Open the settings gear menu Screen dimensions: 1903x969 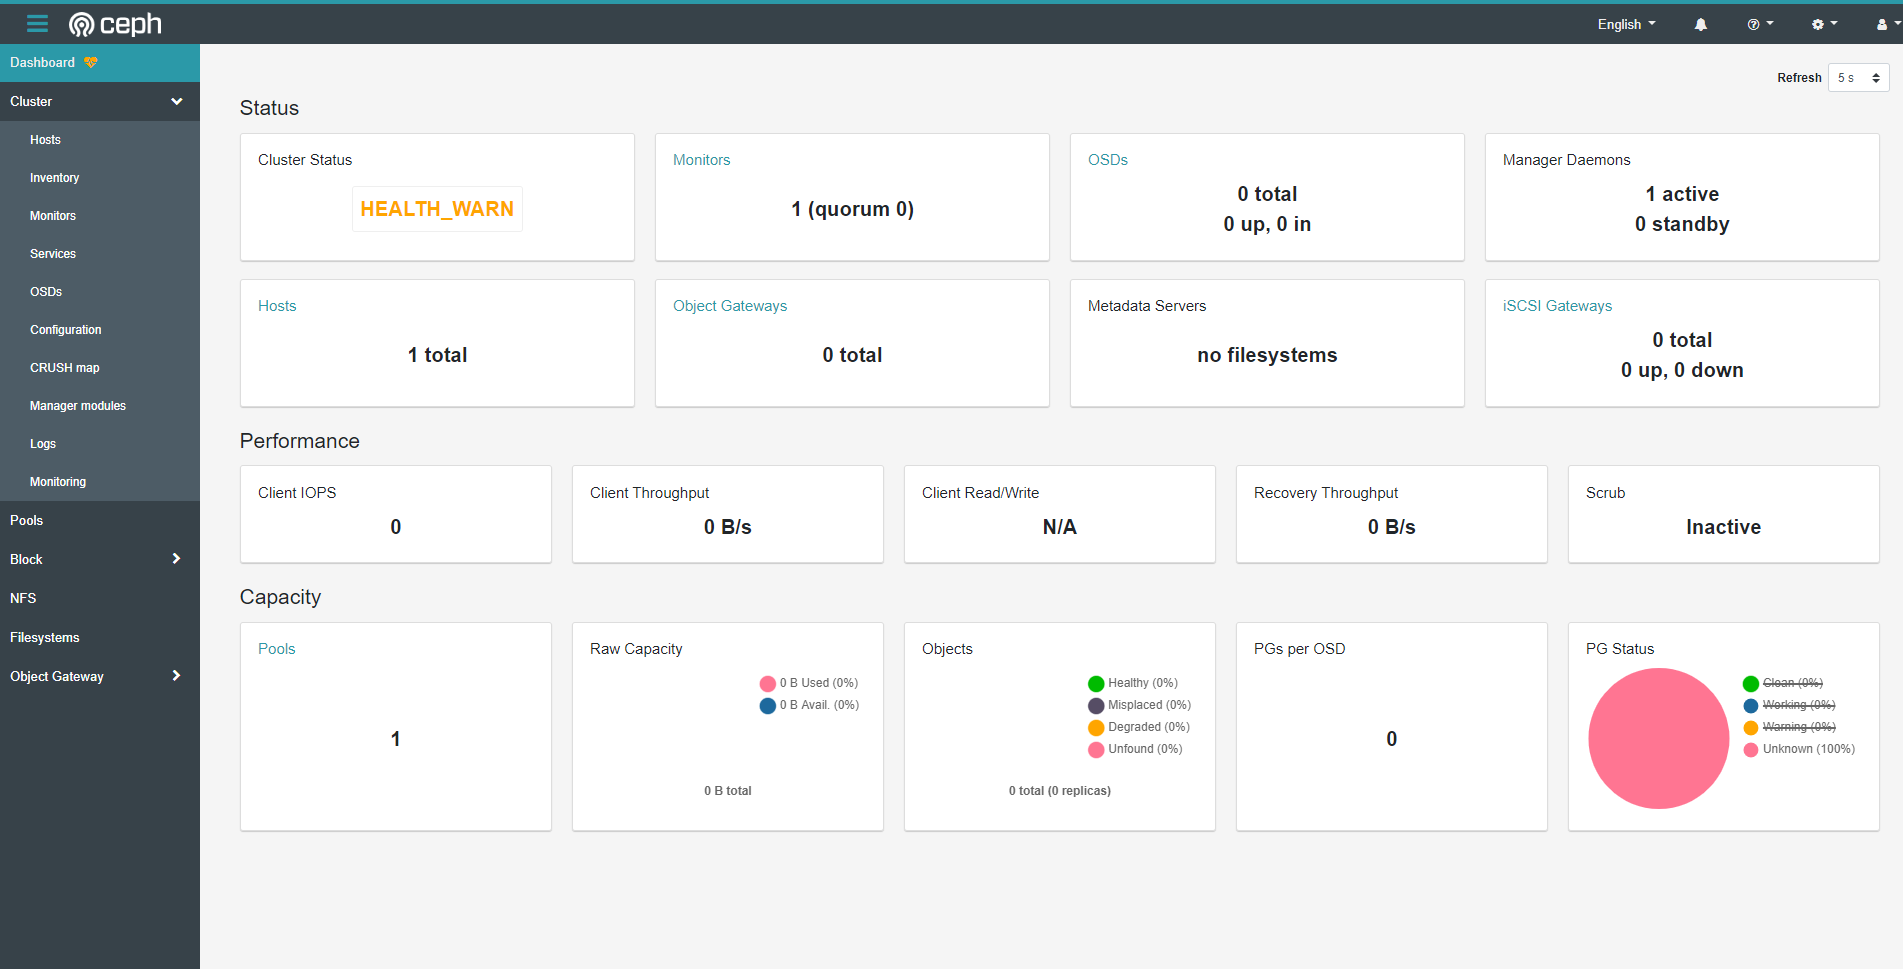pos(1823,25)
